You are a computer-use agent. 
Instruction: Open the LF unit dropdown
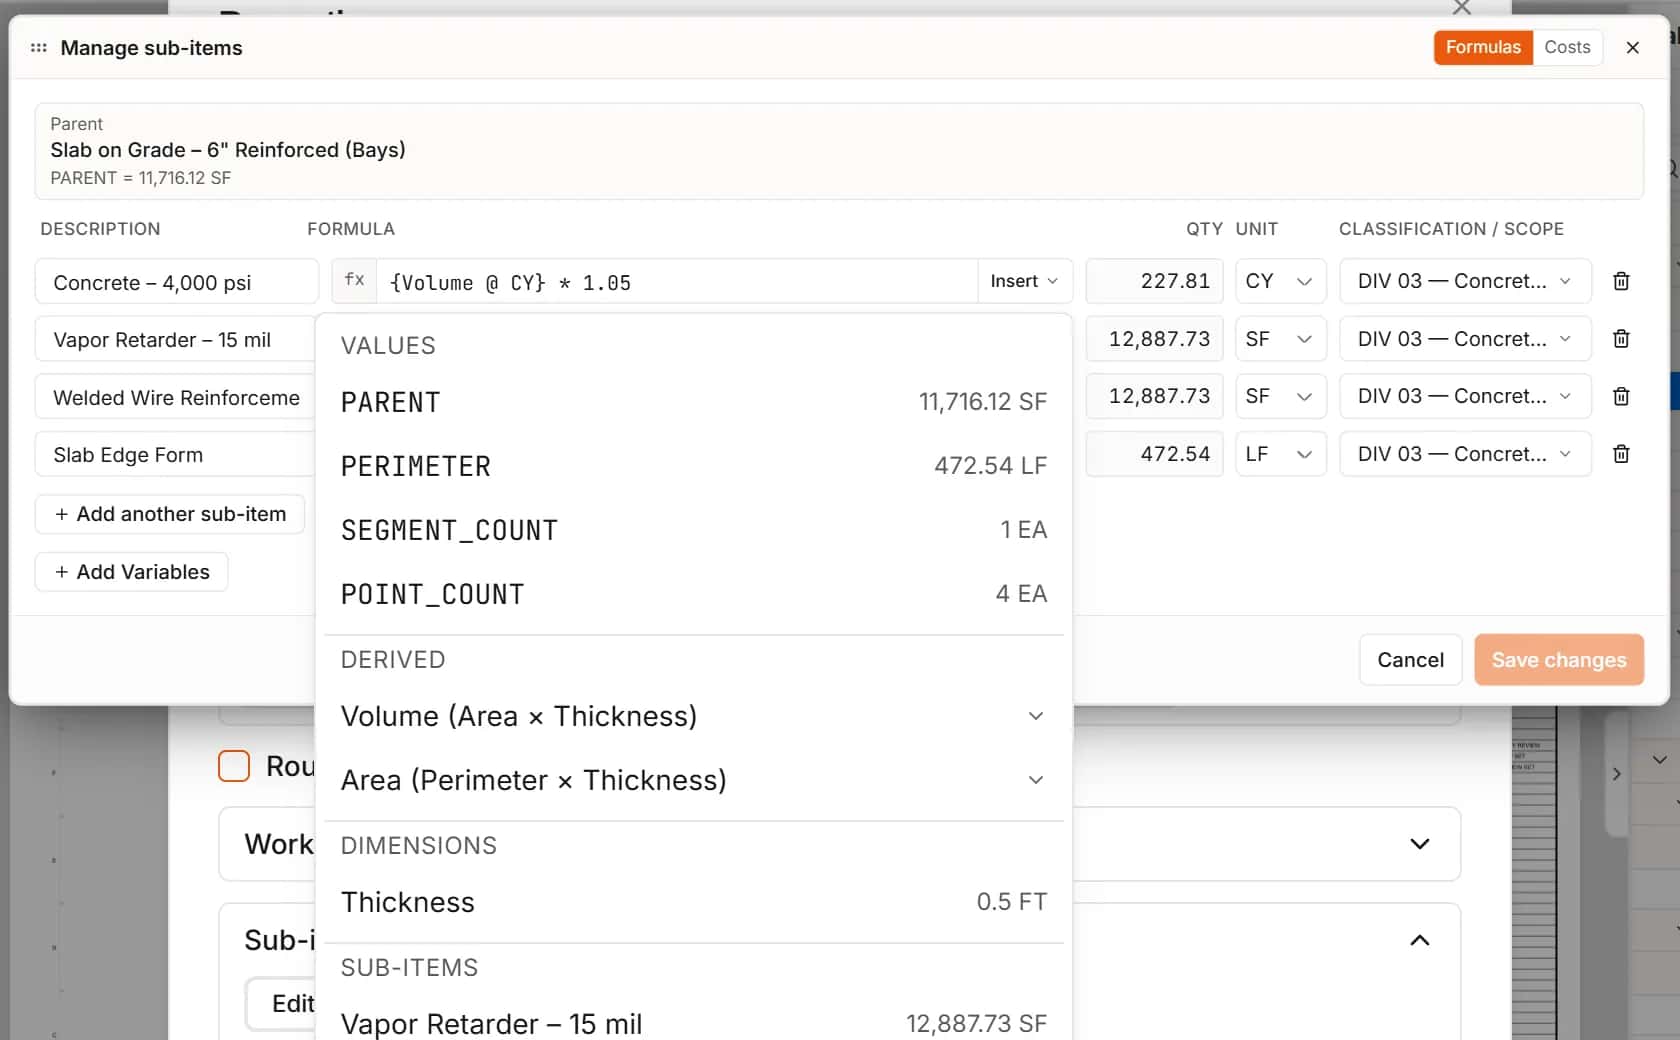click(x=1280, y=454)
